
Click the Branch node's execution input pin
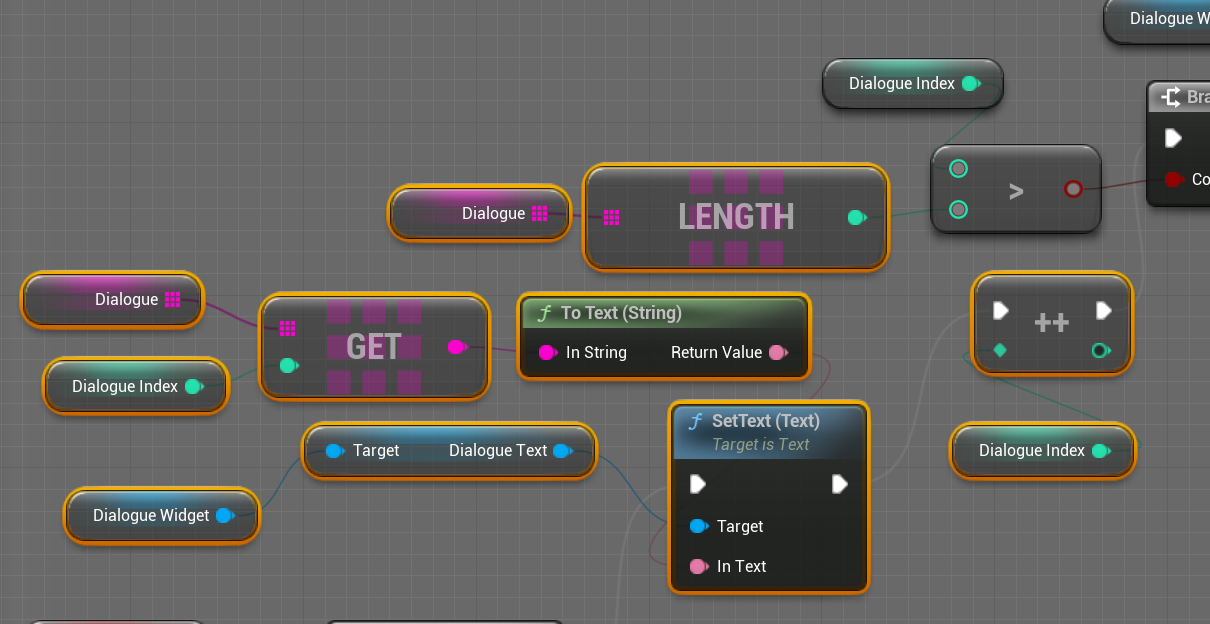[1173, 138]
